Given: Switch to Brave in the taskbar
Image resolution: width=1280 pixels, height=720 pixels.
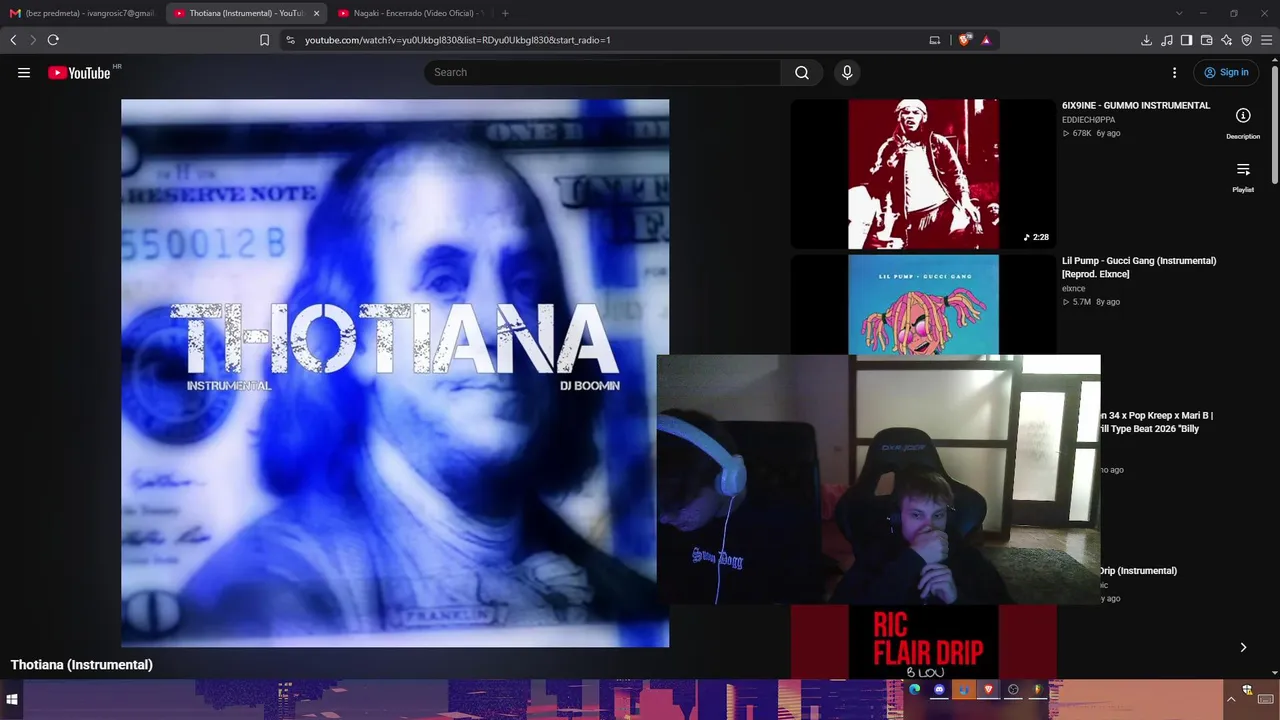Looking at the screenshot, I should 989,689.
